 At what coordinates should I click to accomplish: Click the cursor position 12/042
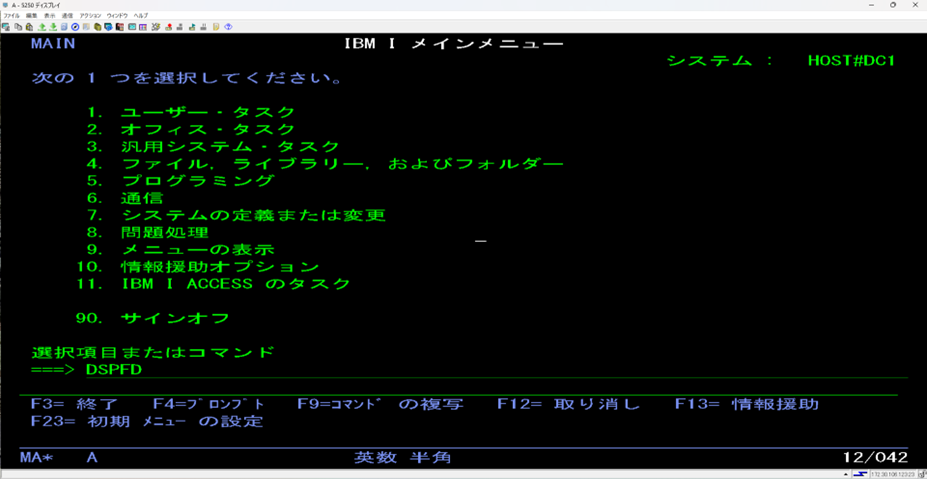pyautogui.click(x=876, y=457)
